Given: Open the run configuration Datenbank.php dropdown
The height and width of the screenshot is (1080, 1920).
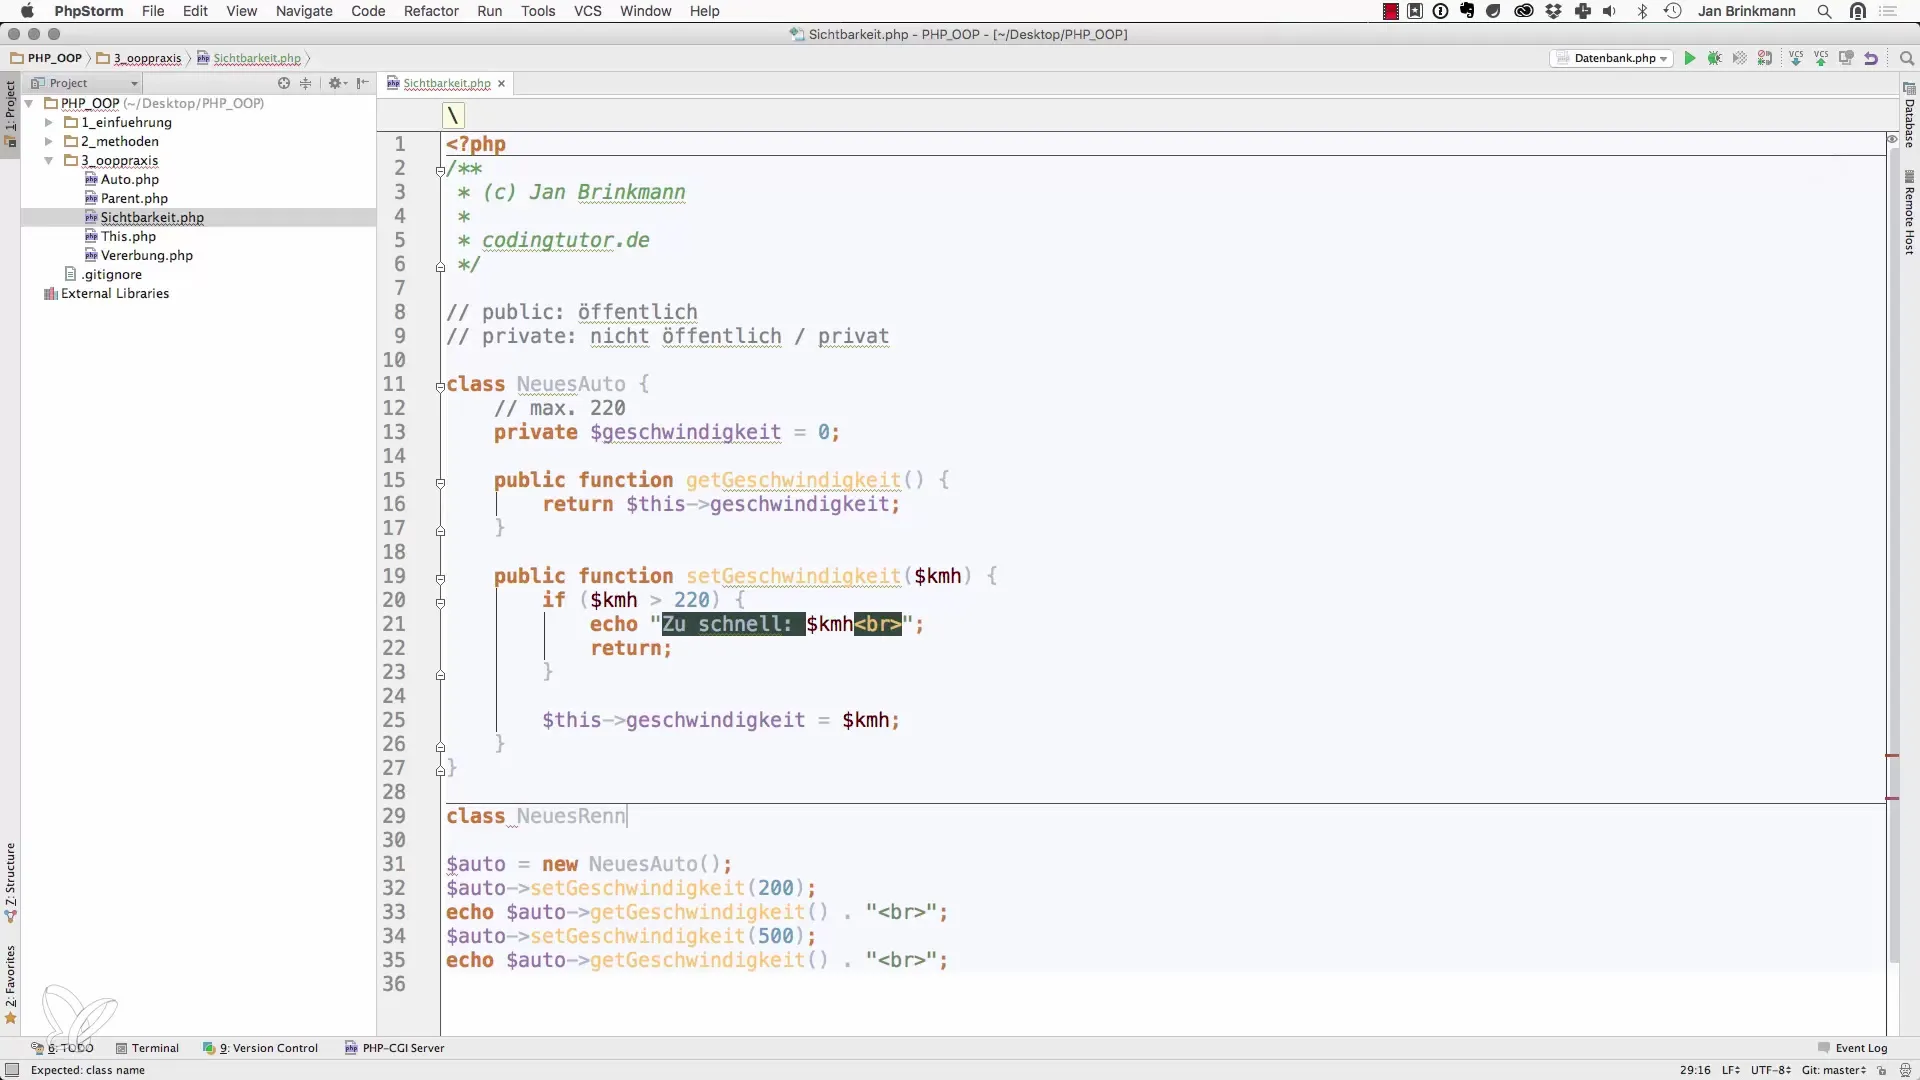Looking at the screenshot, I should [x=1612, y=58].
